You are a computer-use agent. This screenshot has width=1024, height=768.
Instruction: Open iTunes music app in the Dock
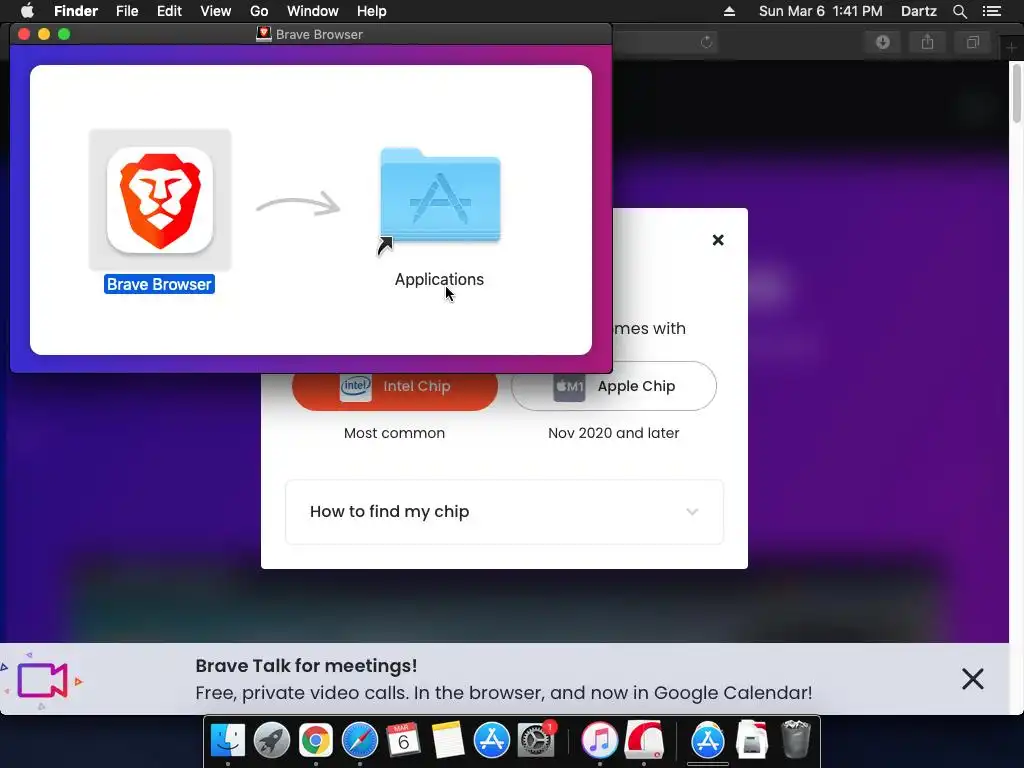pyautogui.click(x=600, y=740)
